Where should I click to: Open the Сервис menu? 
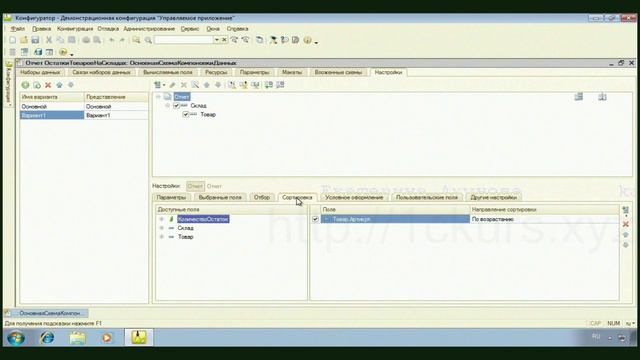[x=190, y=29]
